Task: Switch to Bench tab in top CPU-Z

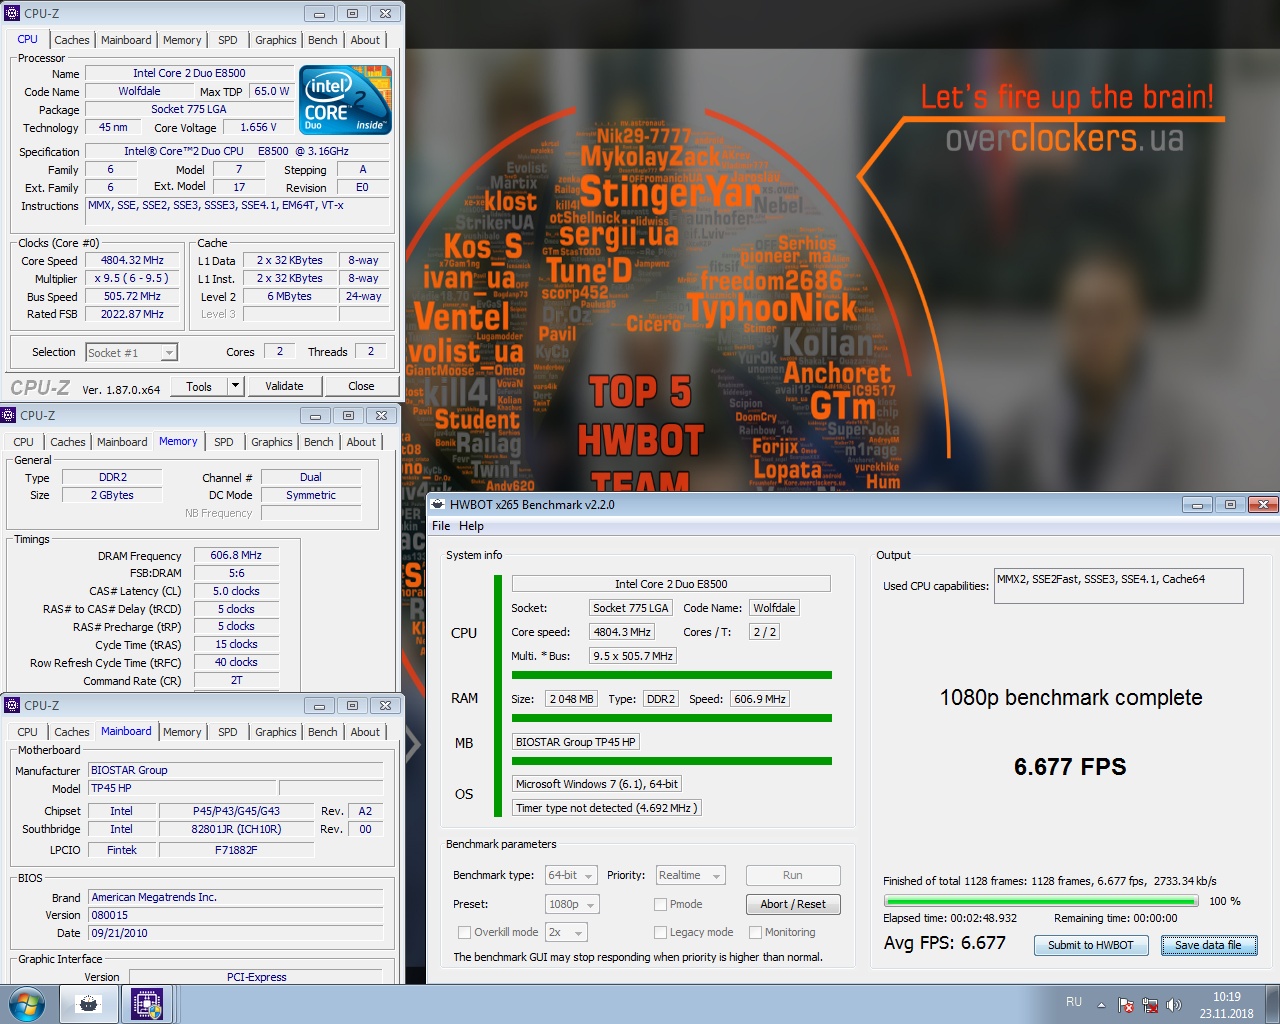Action: pos(322,40)
